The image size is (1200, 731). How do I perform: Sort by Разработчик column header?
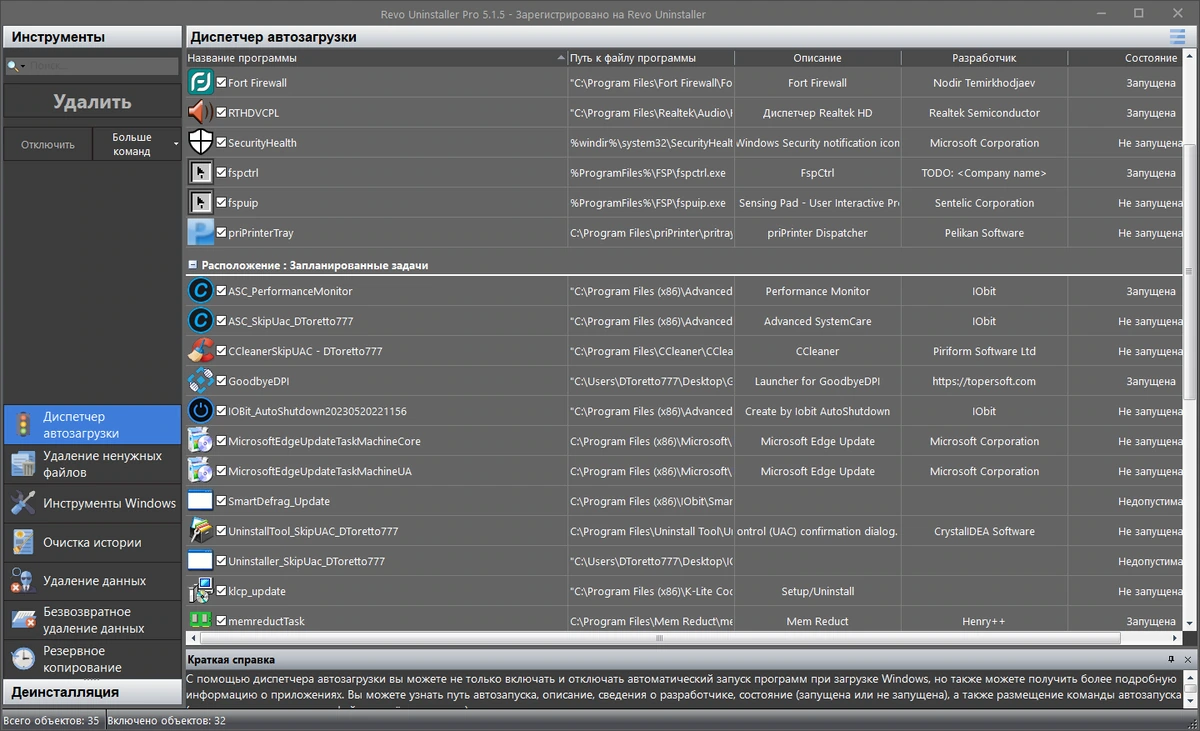[x=984, y=58]
